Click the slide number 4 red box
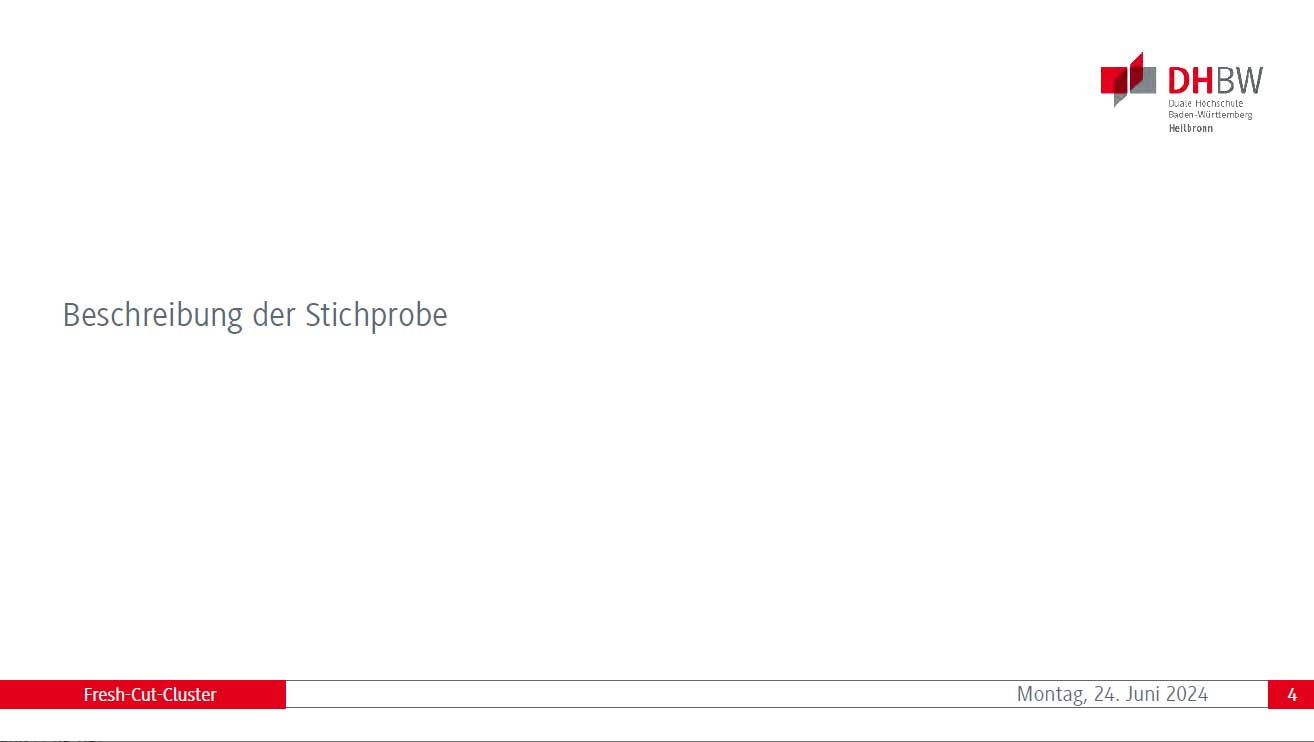The height and width of the screenshot is (742, 1314). (x=1291, y=694)
